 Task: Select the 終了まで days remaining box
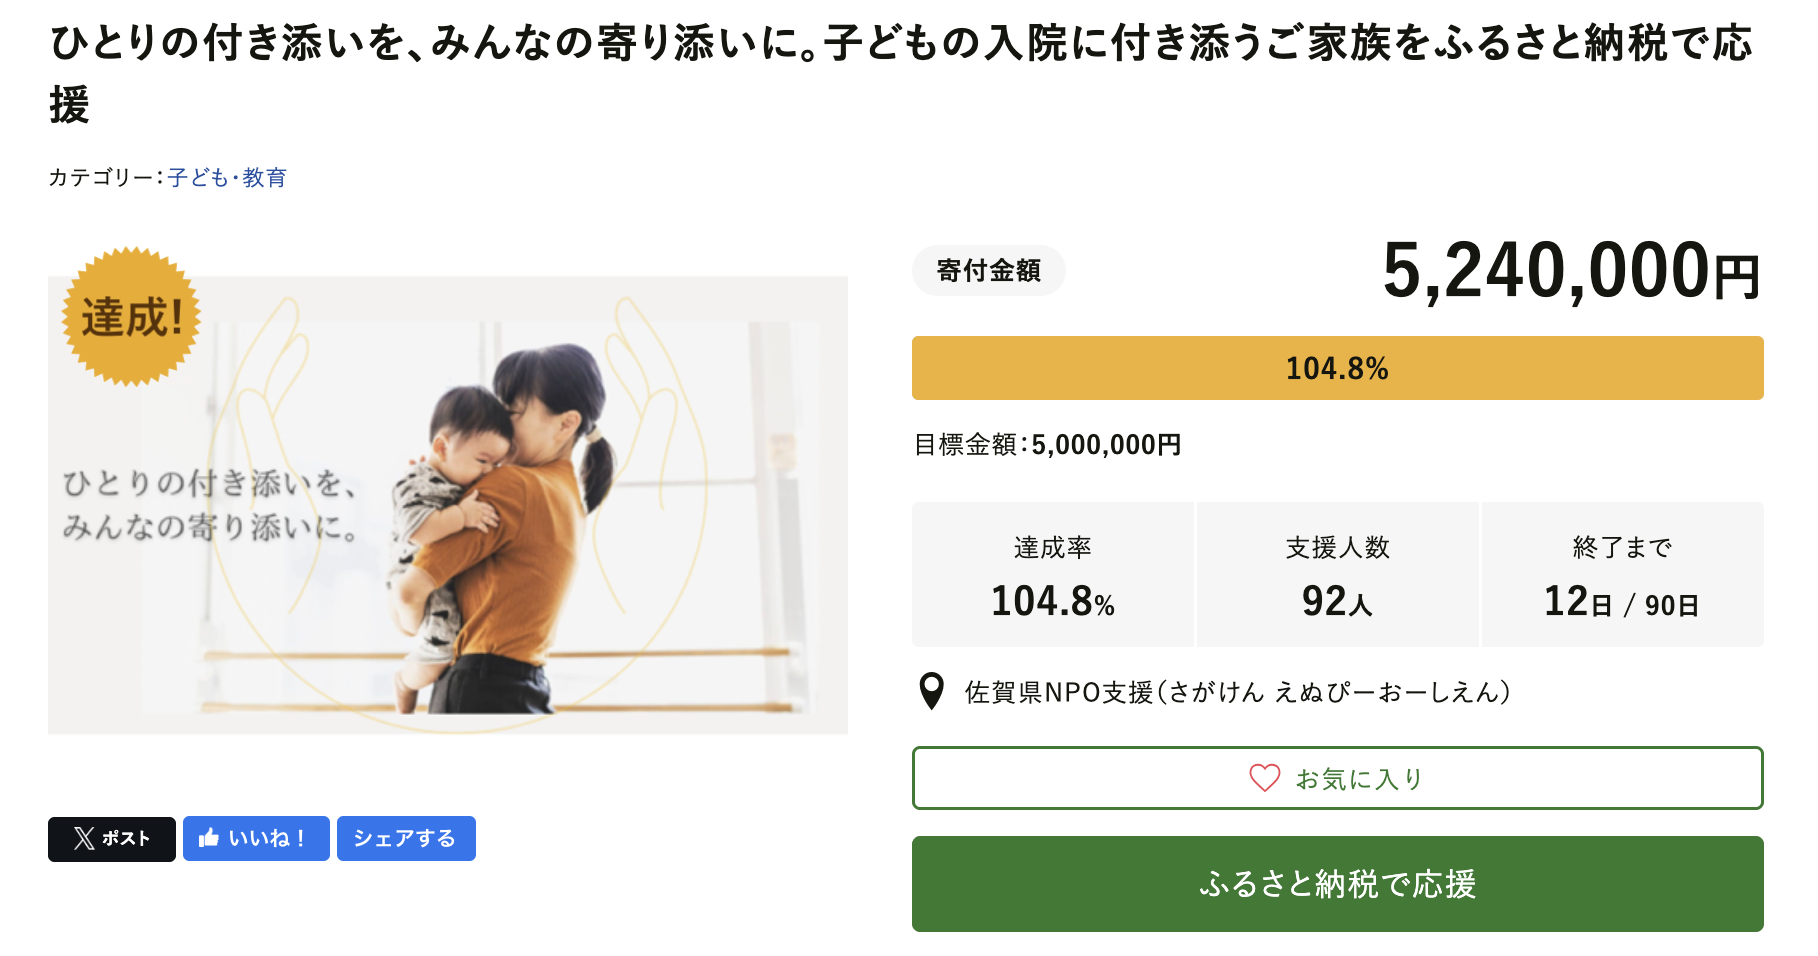[x=1622, y=575]
